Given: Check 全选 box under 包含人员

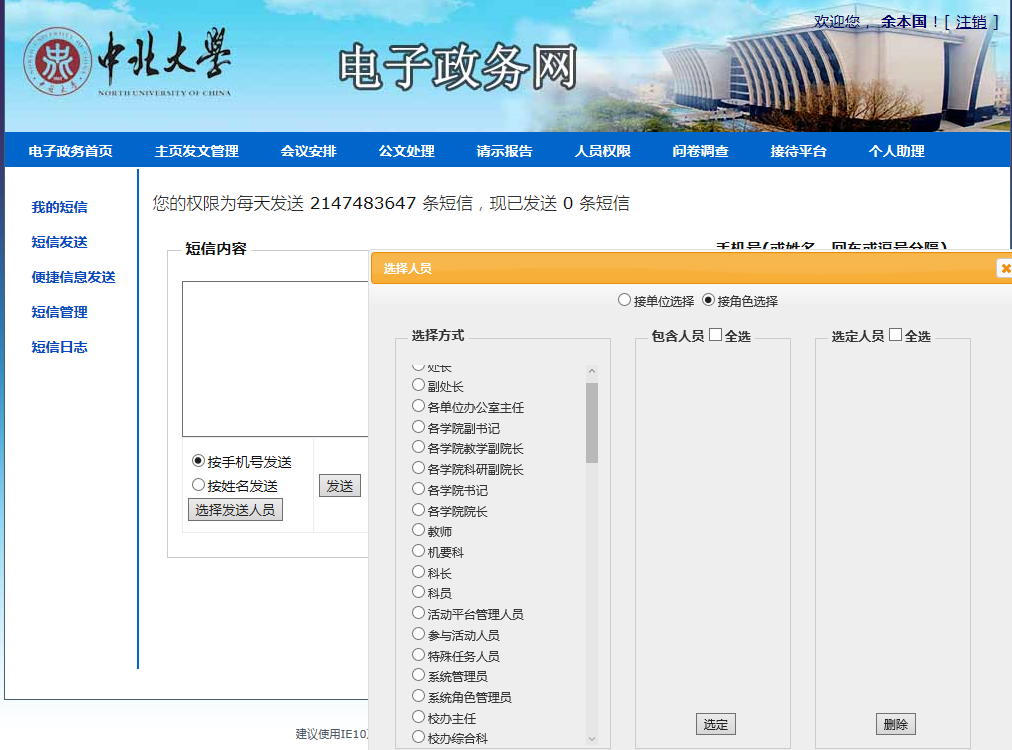Looking at the screenshot, I should click(x=715, y=336).
